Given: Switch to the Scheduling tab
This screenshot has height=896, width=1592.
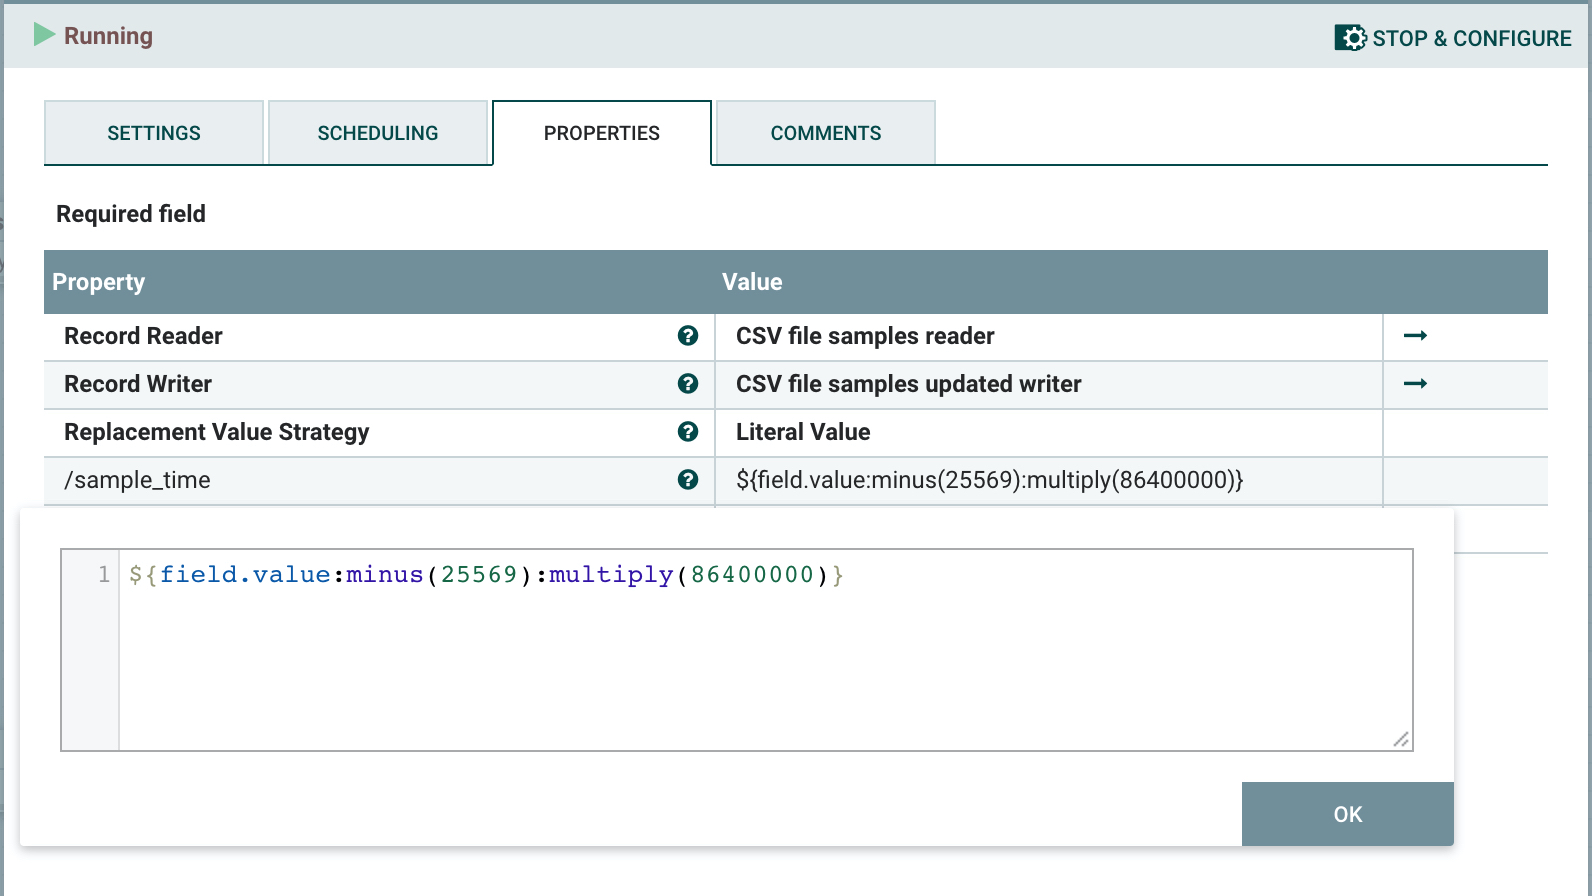Looking at the screenshot, I should [x=378, y=133].
